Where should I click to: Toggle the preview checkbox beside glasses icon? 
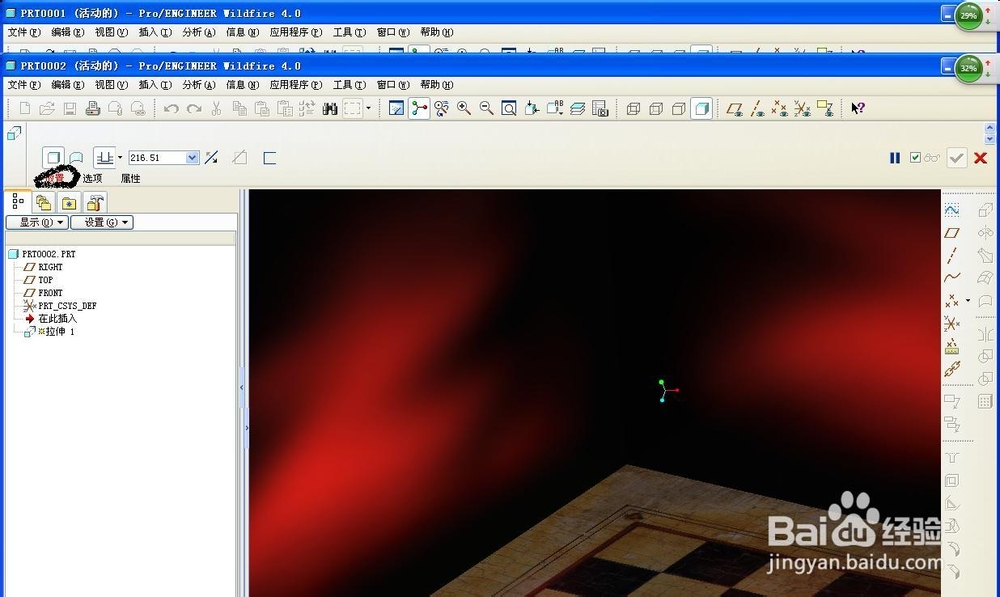[x=915, y=158]
